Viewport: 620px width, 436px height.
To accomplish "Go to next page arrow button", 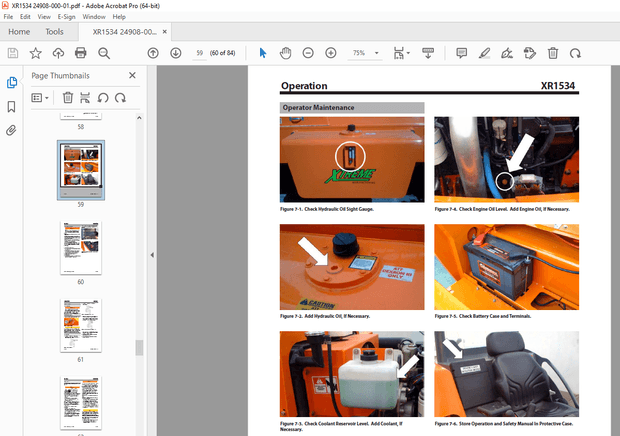I will coord(176,53).
